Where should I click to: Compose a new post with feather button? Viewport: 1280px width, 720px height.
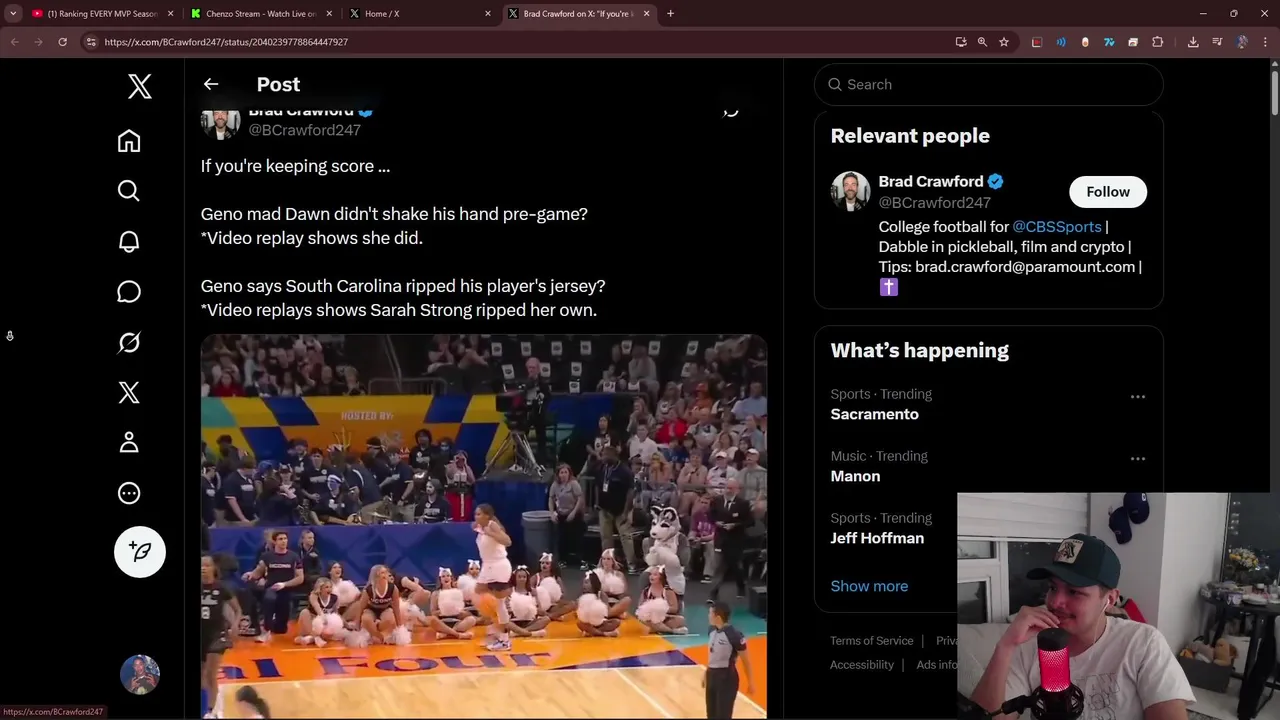pos(140,552)
